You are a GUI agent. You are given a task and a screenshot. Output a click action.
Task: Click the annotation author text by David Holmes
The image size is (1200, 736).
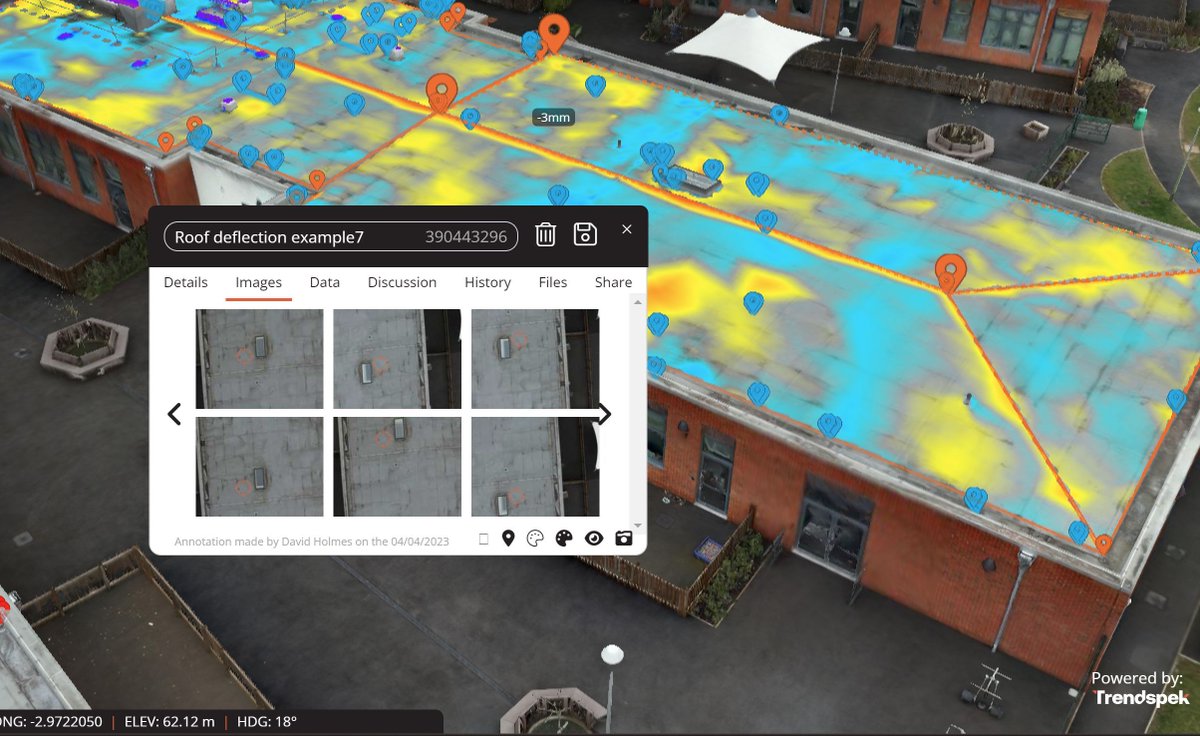click(311, 541)
